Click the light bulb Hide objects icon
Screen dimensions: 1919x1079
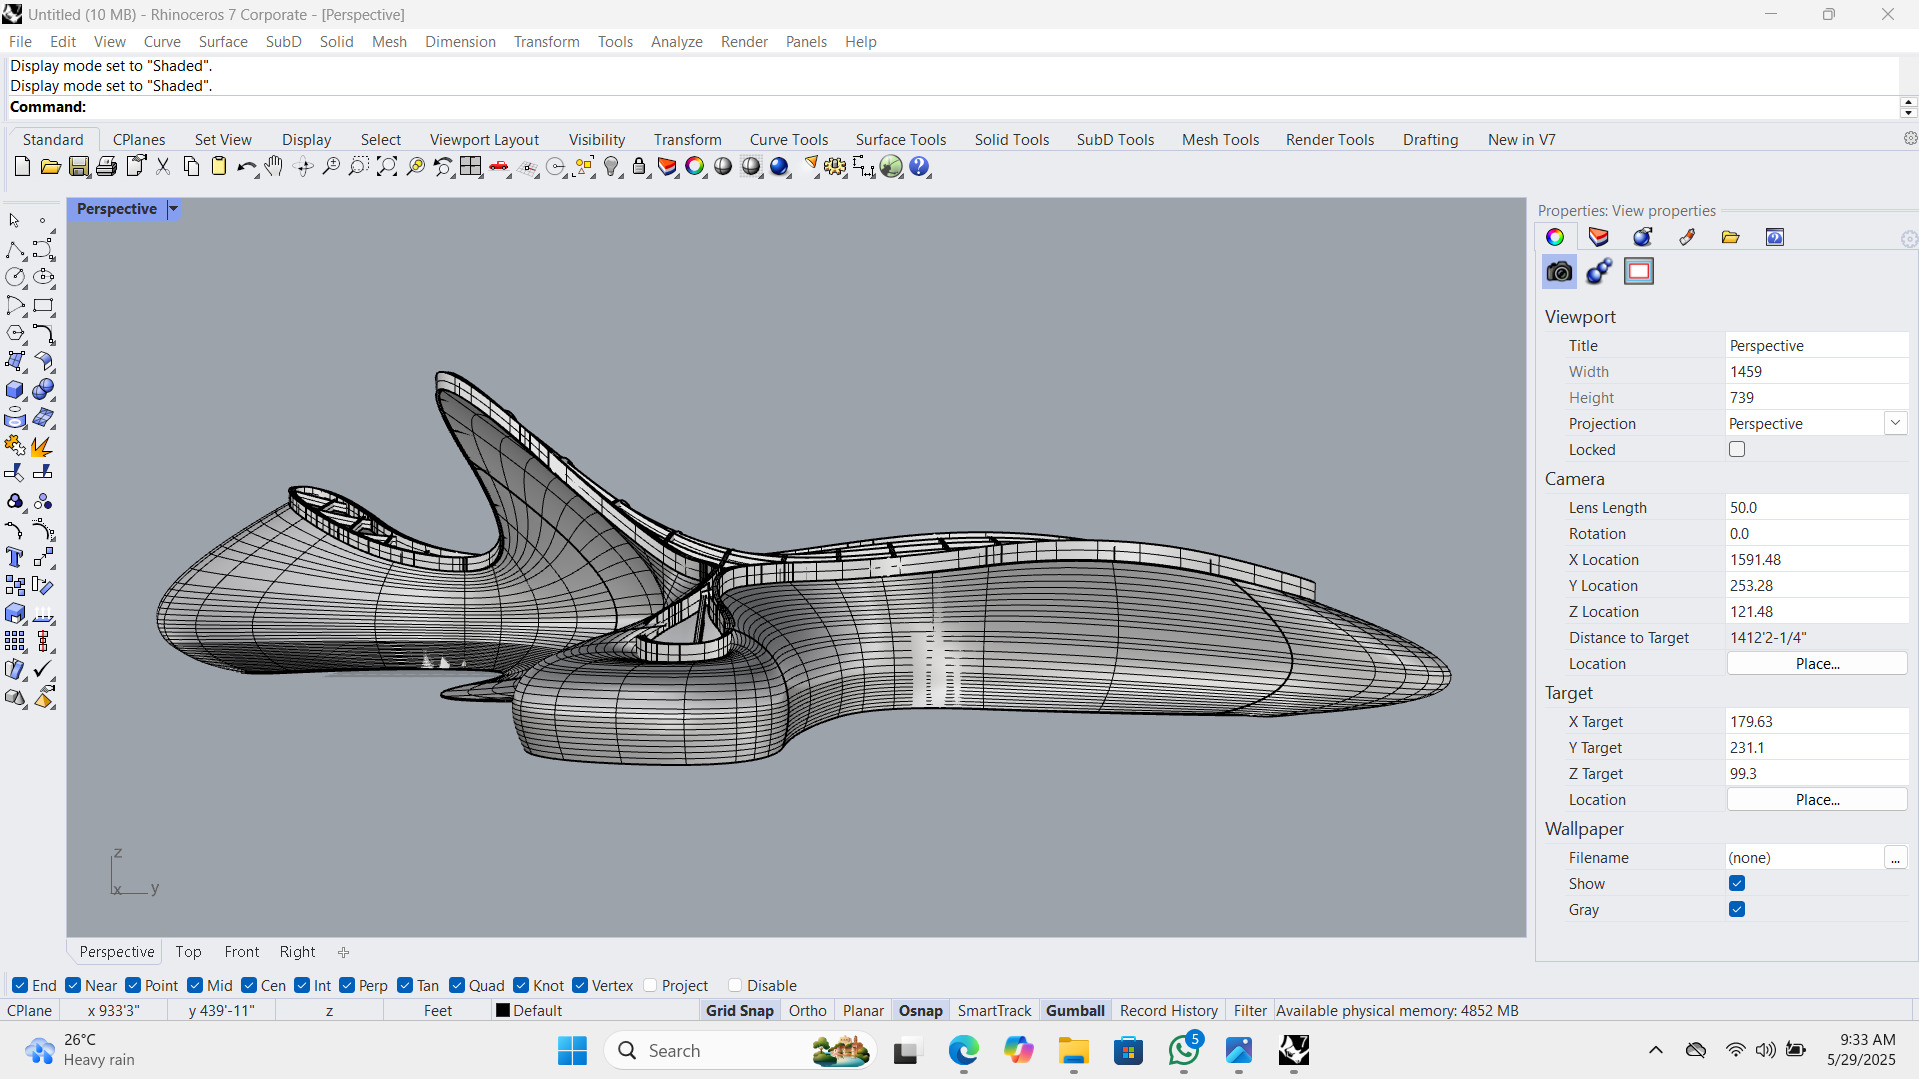[x=612, y=167]
